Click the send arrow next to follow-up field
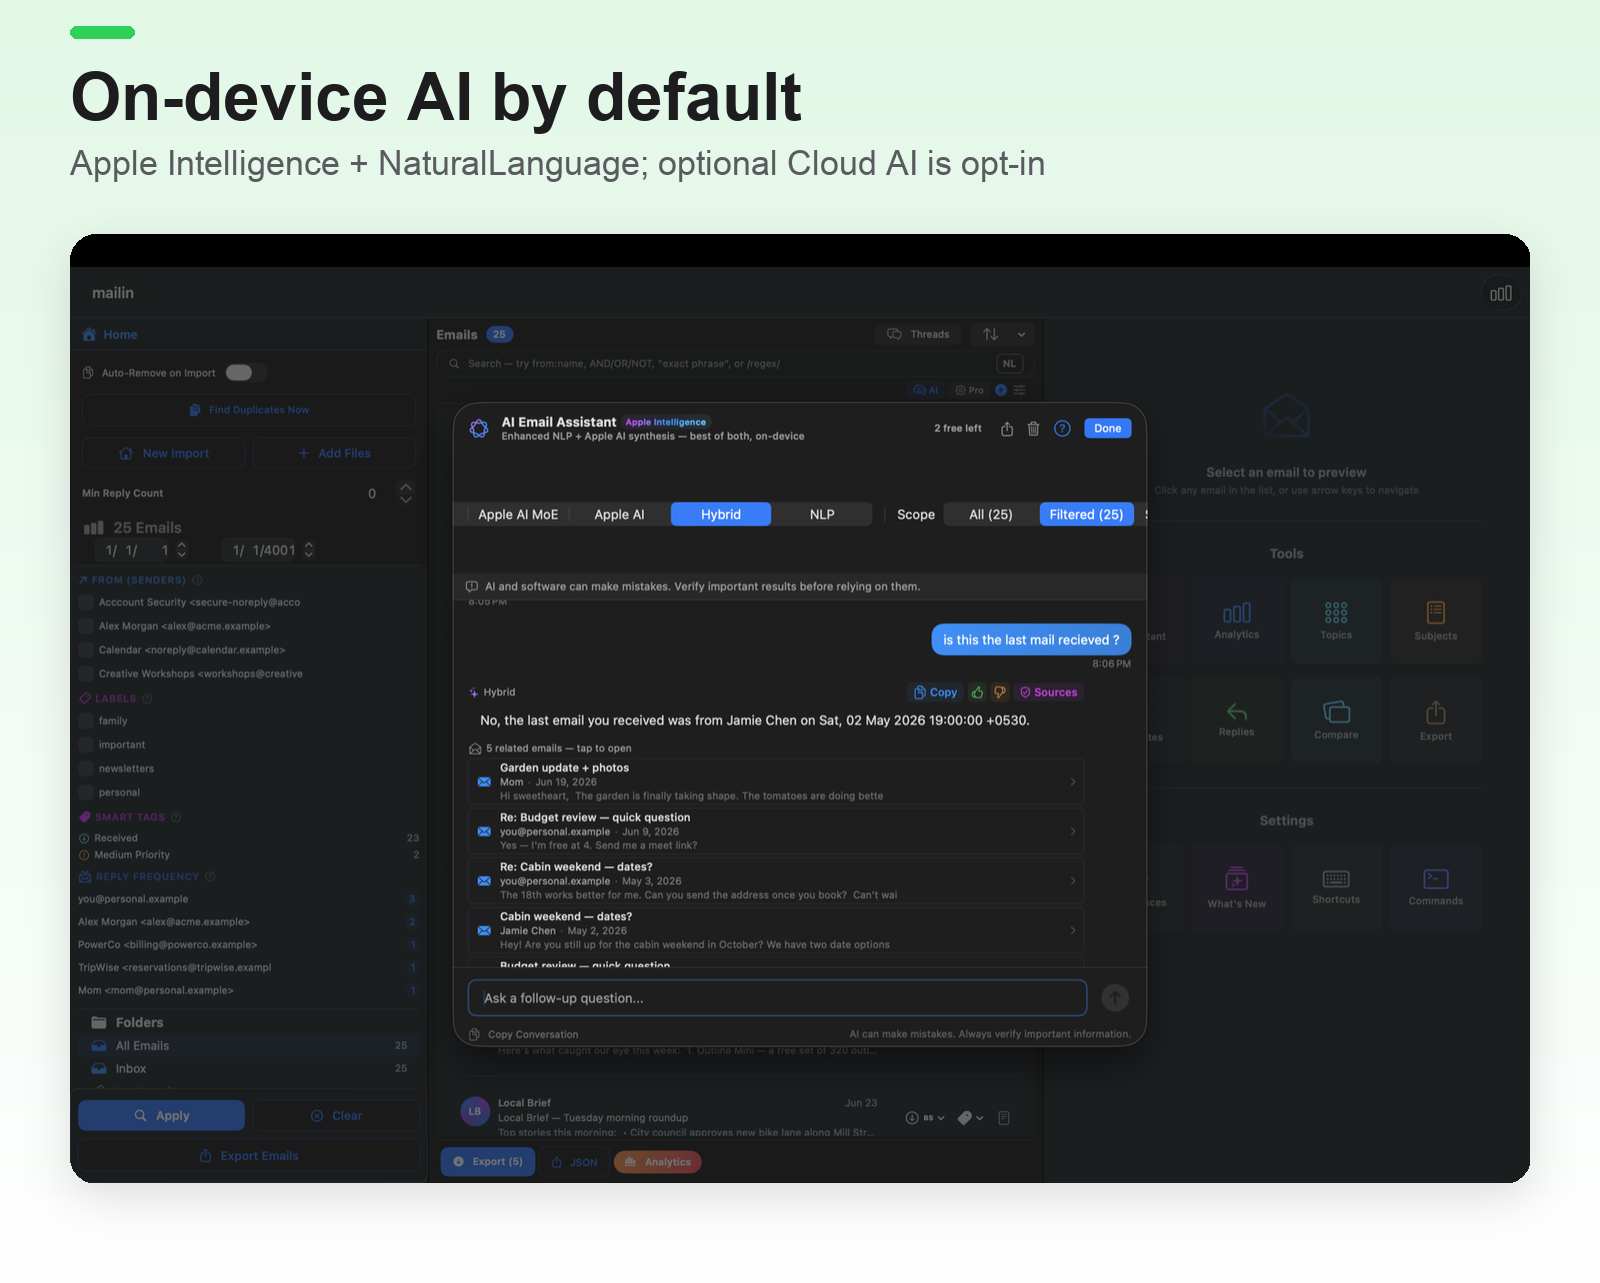Viewport: 1600px width, 1283px height. click(1115, 998)
